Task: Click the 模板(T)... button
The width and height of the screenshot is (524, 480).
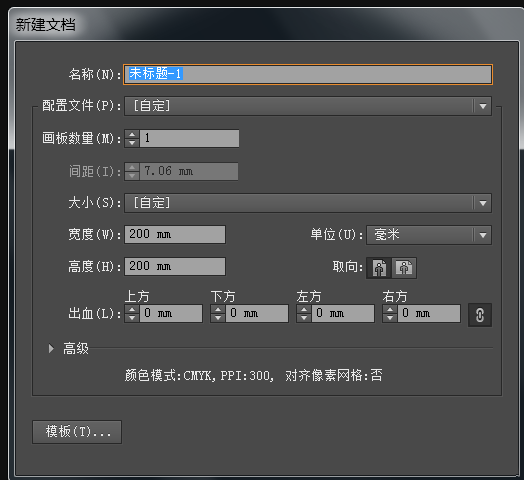Action: pyautogui.click(x=77, y=432)
